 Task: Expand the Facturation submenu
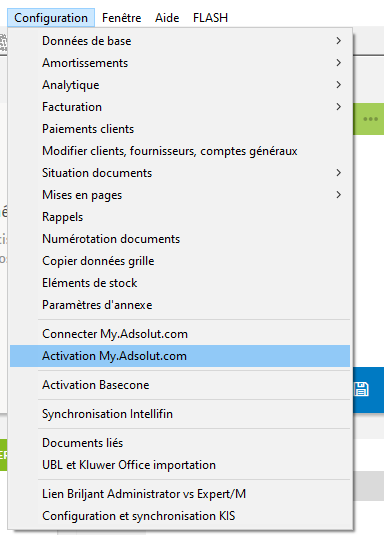(180, 107)
